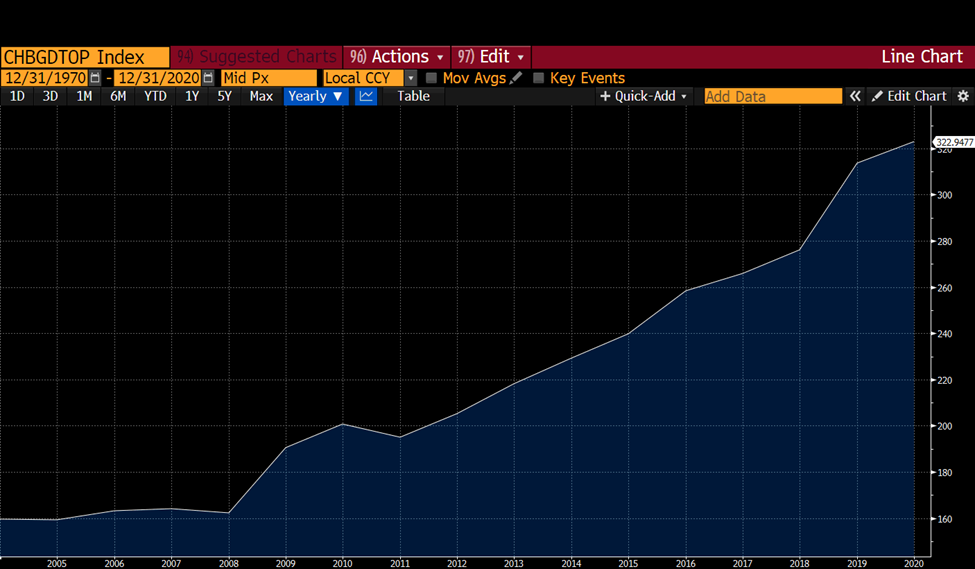The image size is (975, 569).
Task: Select the 5Y time range
Action: pos(224,96)
